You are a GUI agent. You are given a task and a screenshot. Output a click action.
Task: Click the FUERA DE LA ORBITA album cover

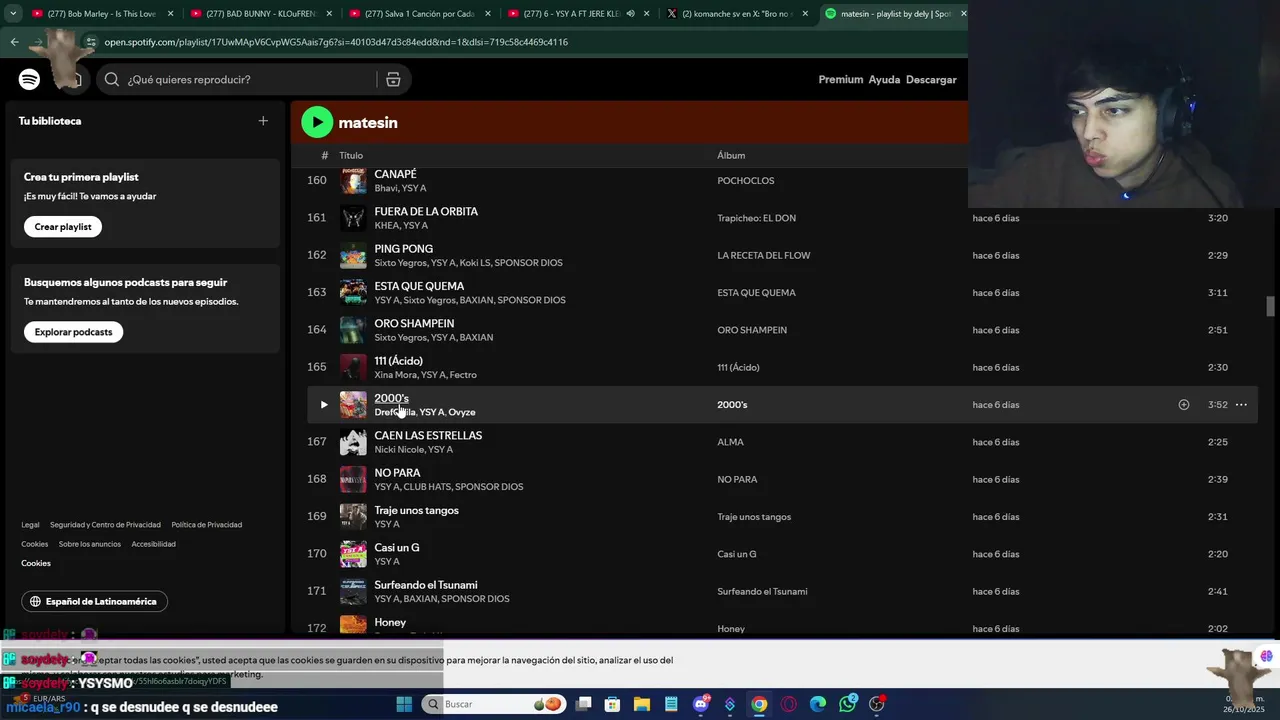coord(353,218)
